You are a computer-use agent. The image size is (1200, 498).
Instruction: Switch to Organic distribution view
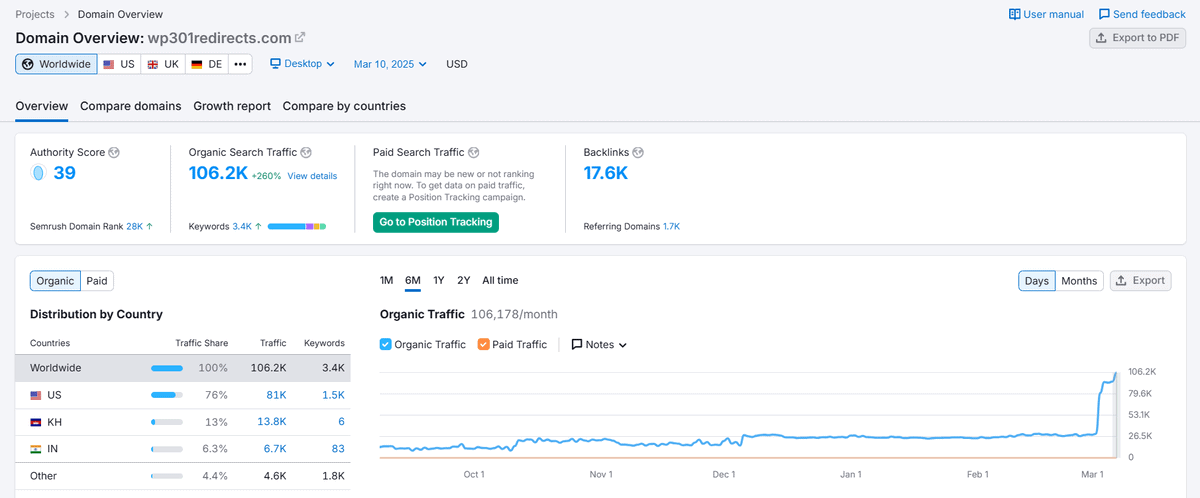pos(55,281)
